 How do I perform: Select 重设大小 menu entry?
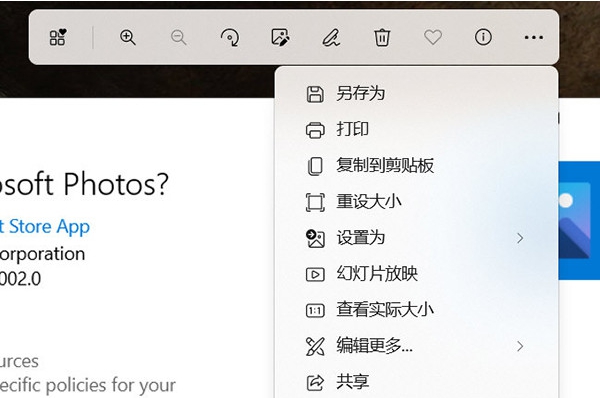click(x=416, y=202)
